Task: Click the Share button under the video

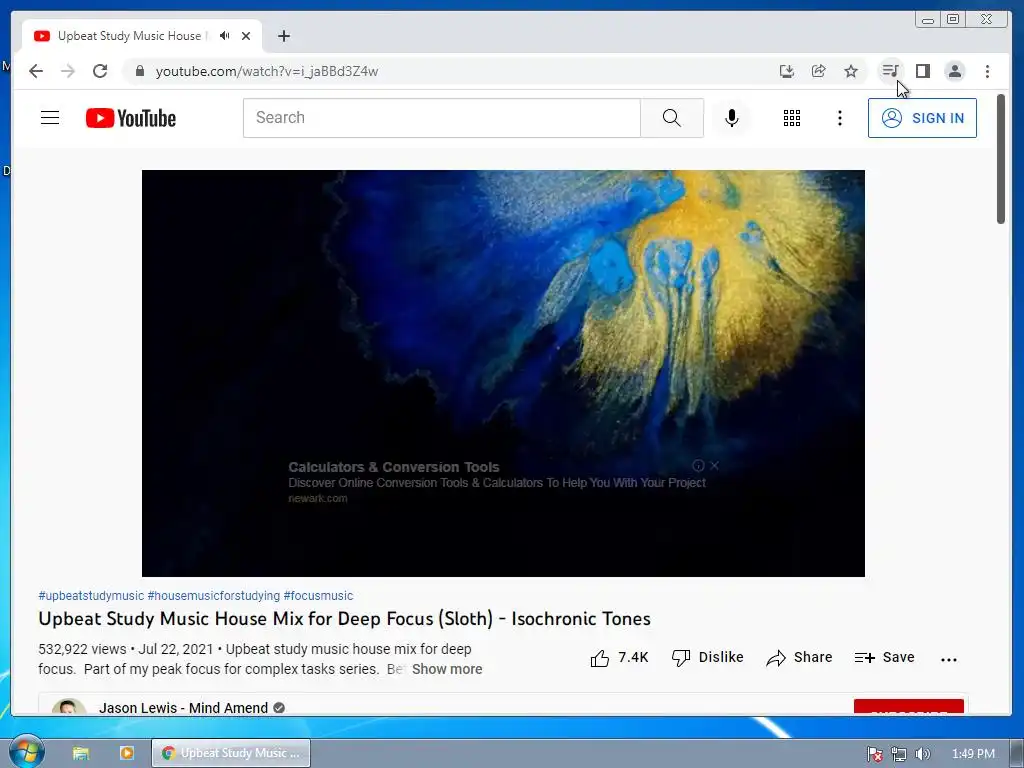Action: pos(799,658)
